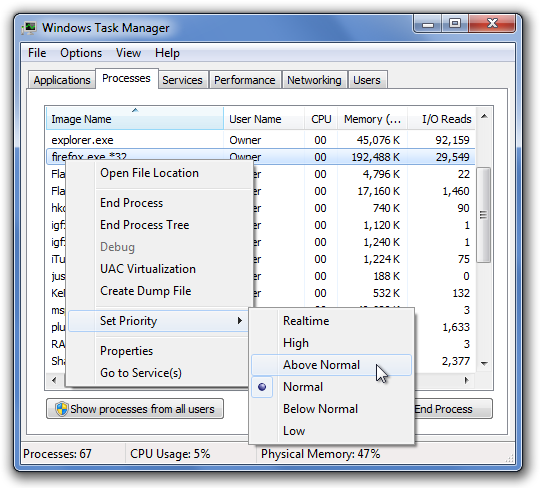Close the Task Manager window
This screenshot has height=488, width=540.
tap(492, 24)
